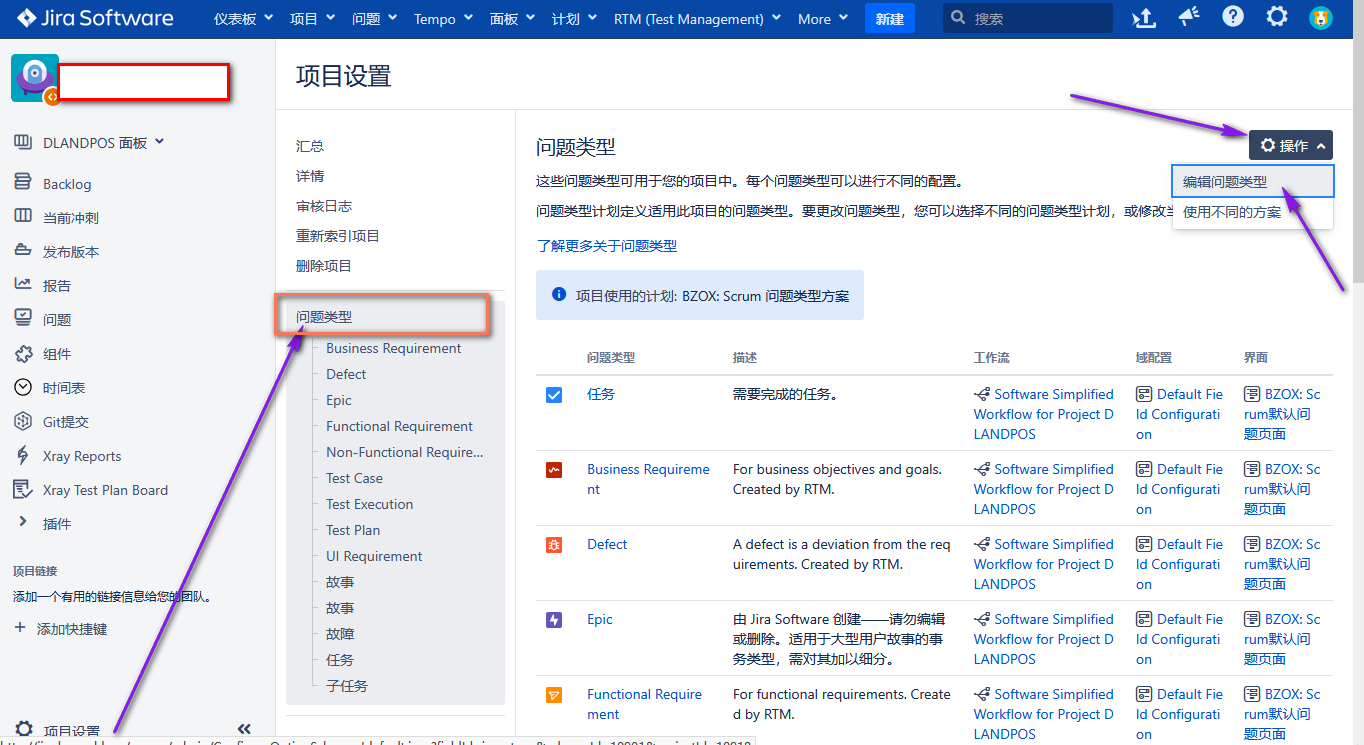Click the 搜索 search field
This screenshot has width=1364, height=745.
[1028, 18]
